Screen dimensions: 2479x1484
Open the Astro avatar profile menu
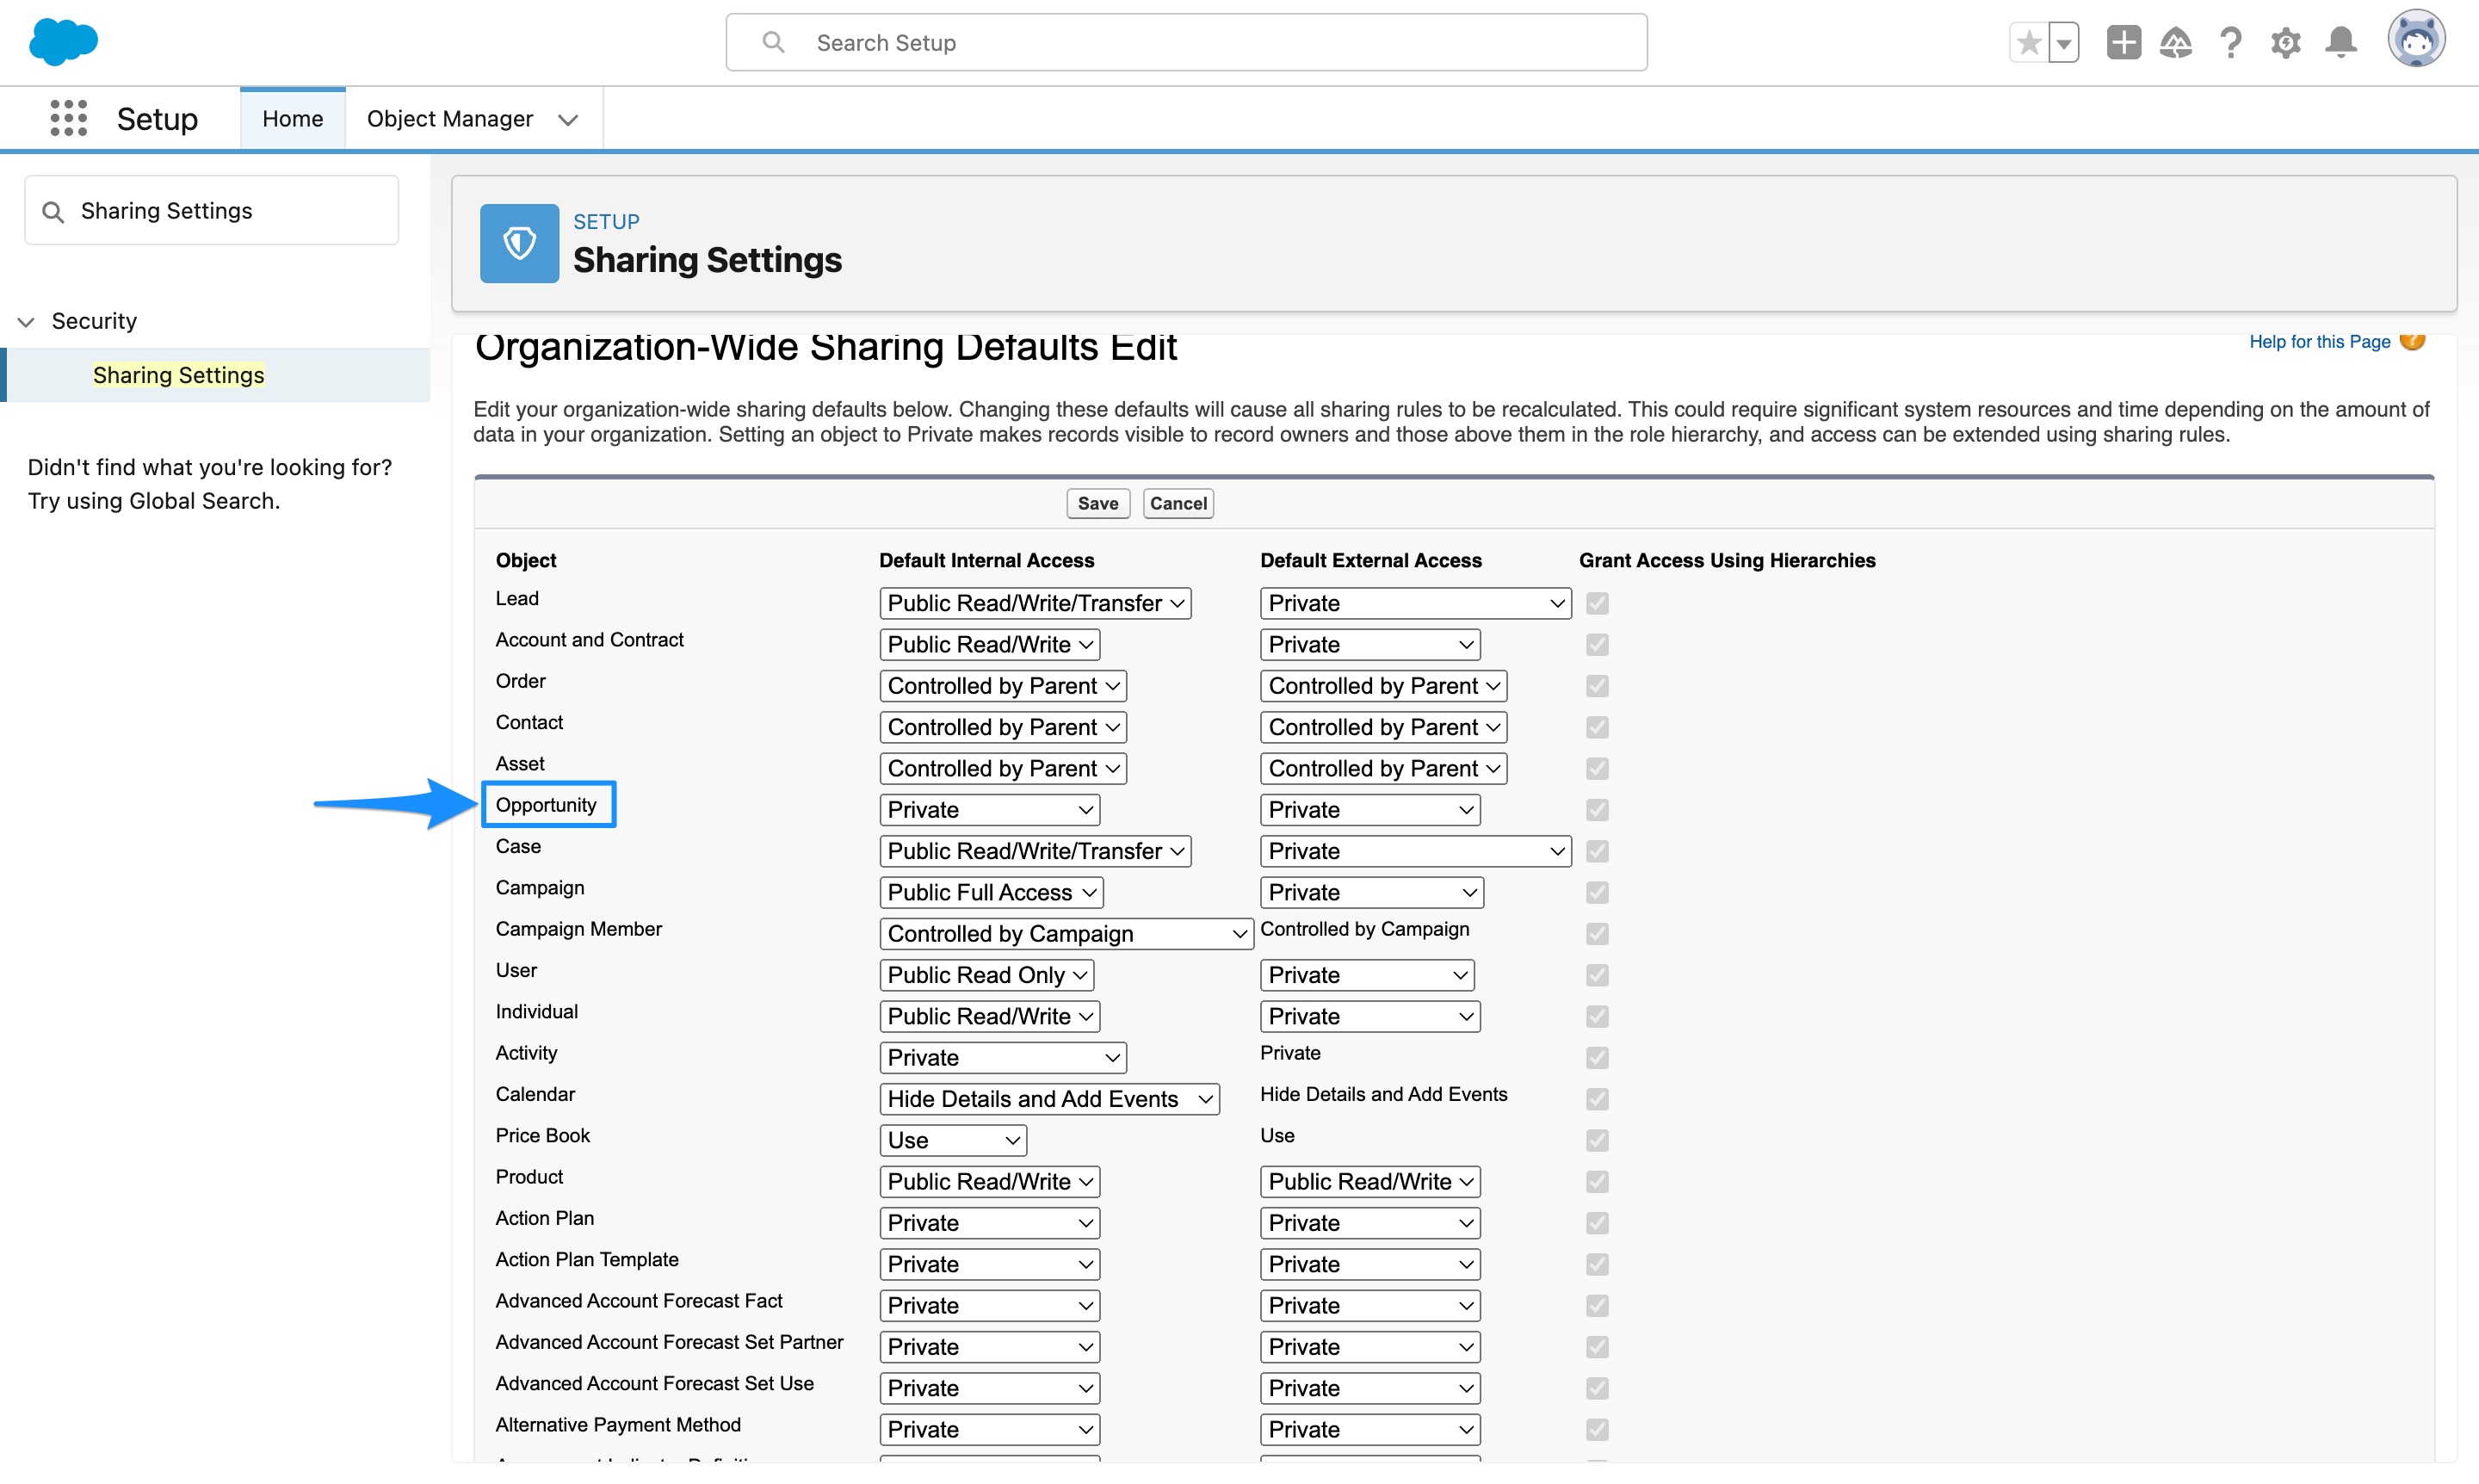pos(2417,40)
